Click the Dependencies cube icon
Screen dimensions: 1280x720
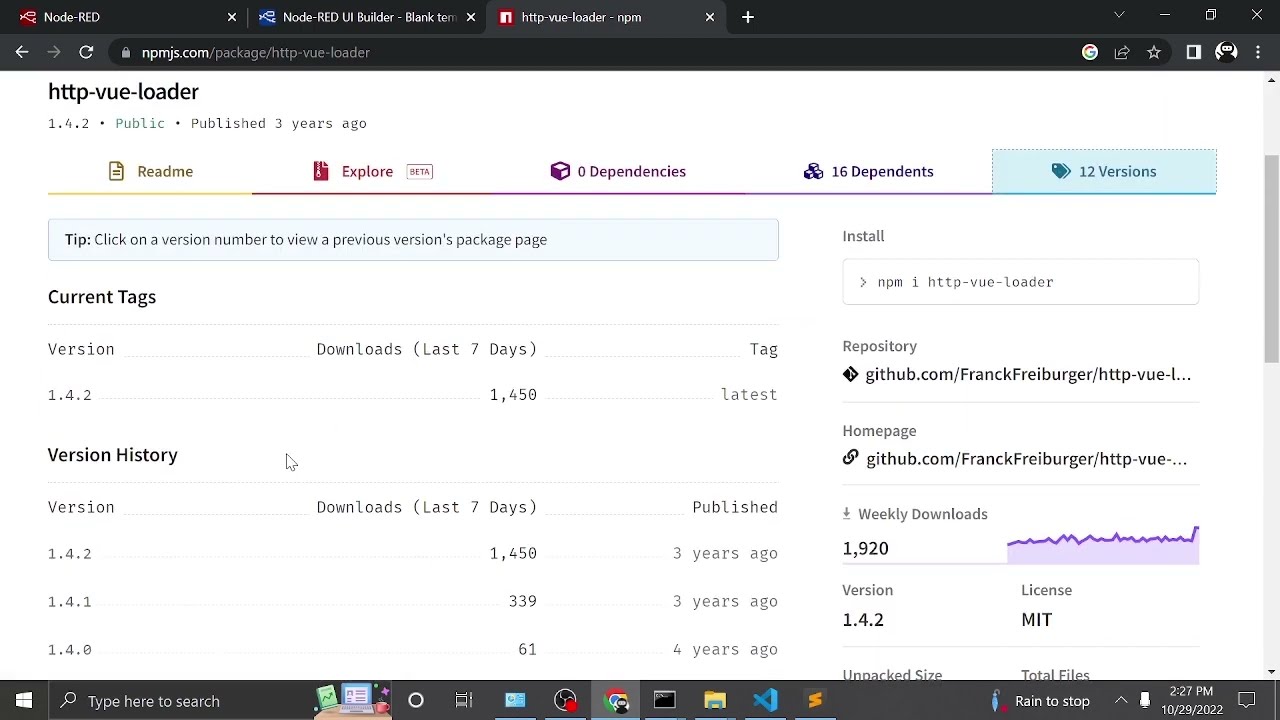pyautogui.click(x=560, y=171)
